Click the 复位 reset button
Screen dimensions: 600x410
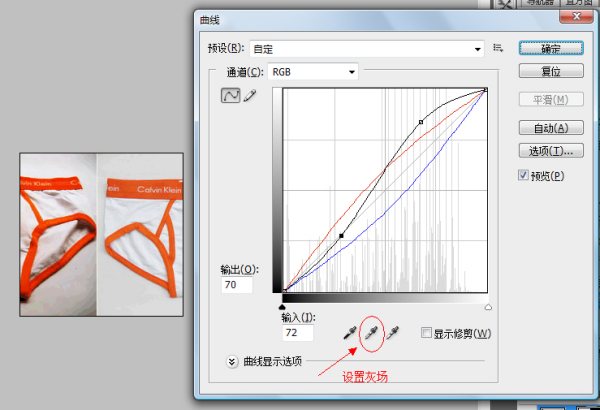(551, 71)
